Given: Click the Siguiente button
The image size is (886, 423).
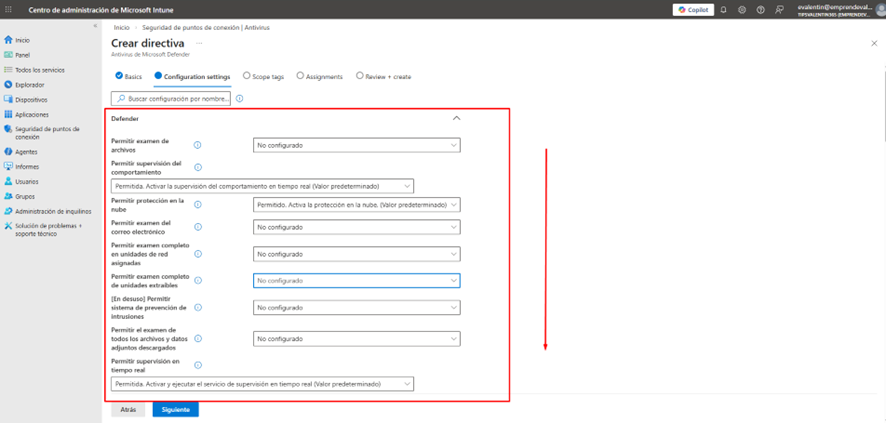Looking at the screenshot, I should click(175, 409).
